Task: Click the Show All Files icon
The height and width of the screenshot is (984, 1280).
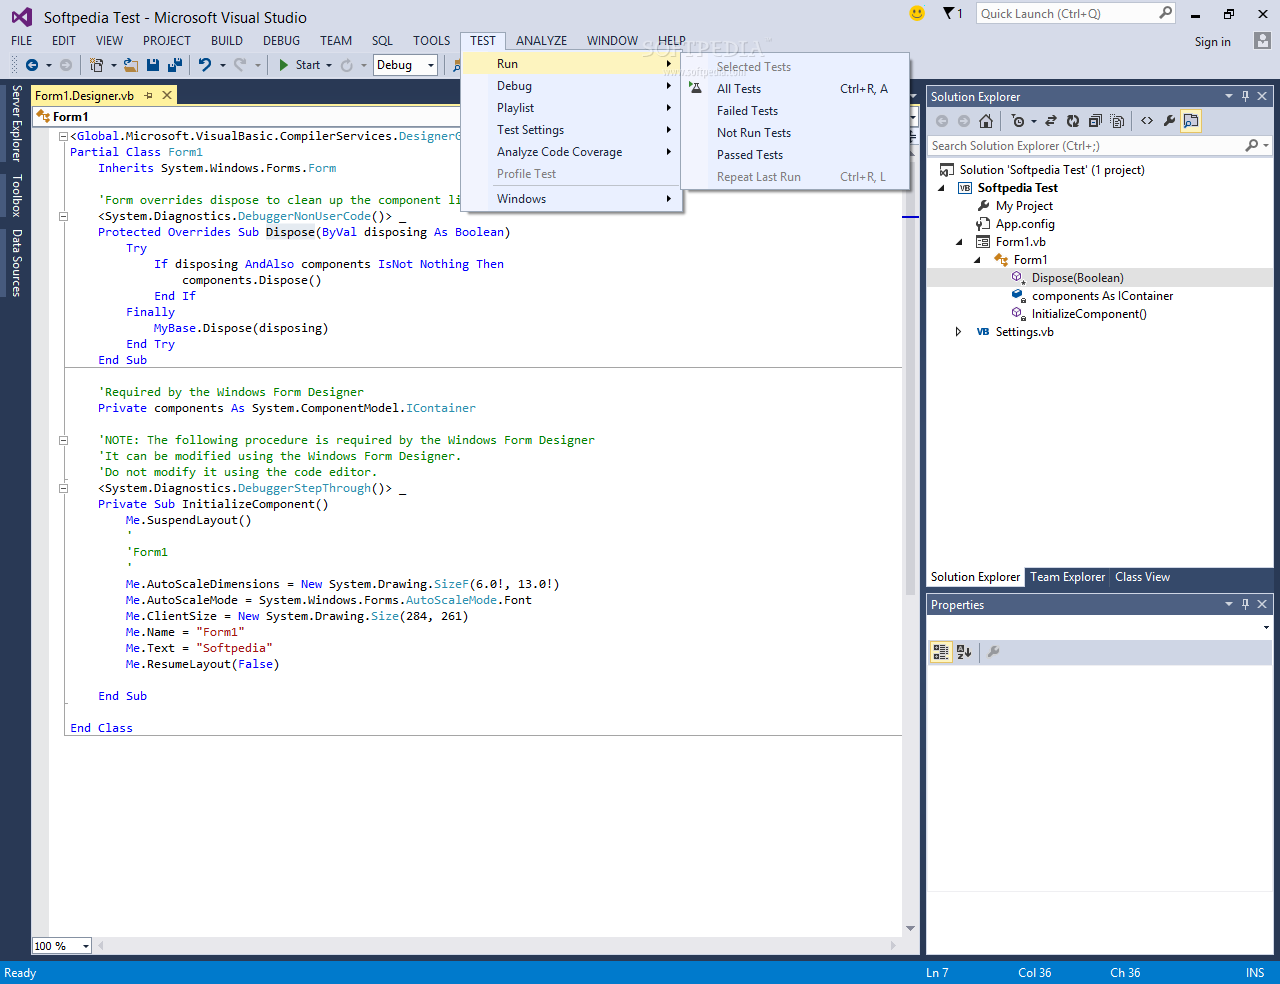Action: (x=1117, y=121)
